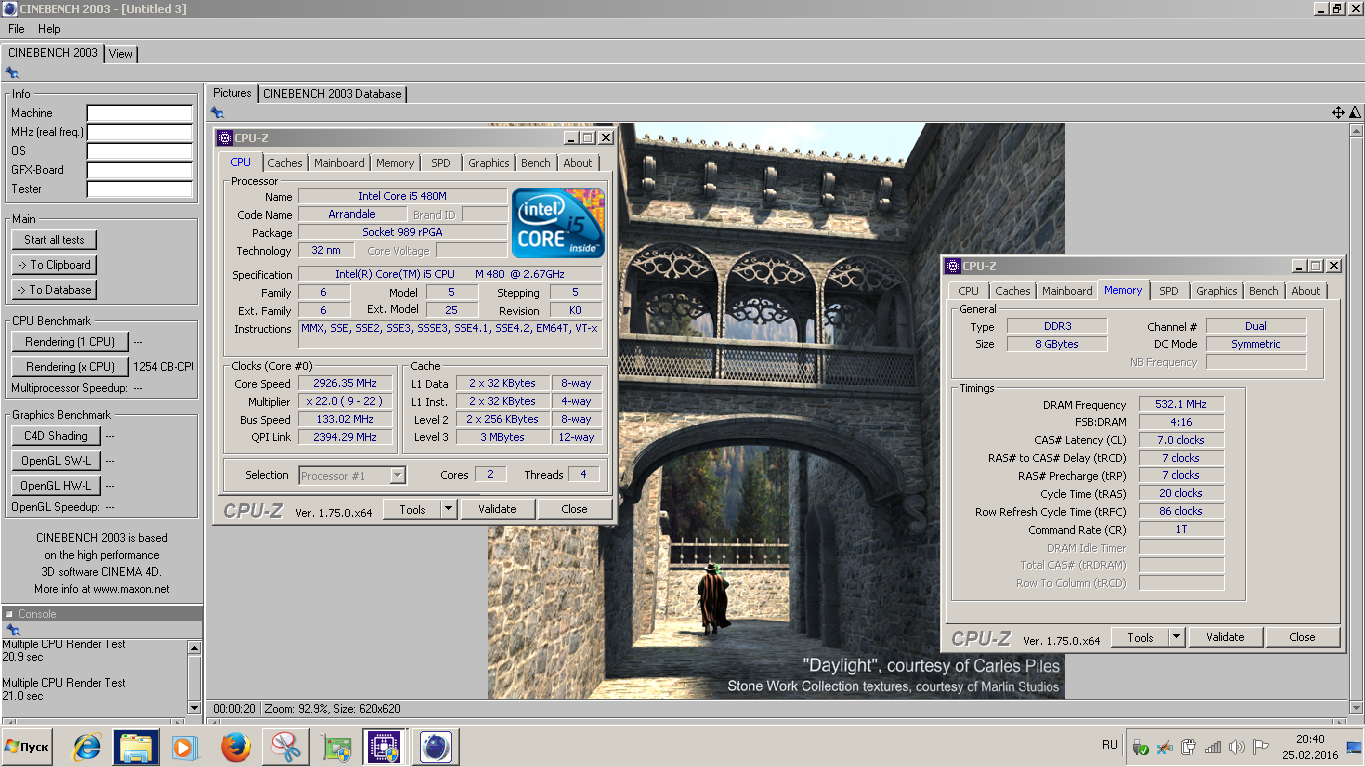
Task: Click the fit-to-view arrows icon in Pictures panel
Action: [x=1338, y=113]
